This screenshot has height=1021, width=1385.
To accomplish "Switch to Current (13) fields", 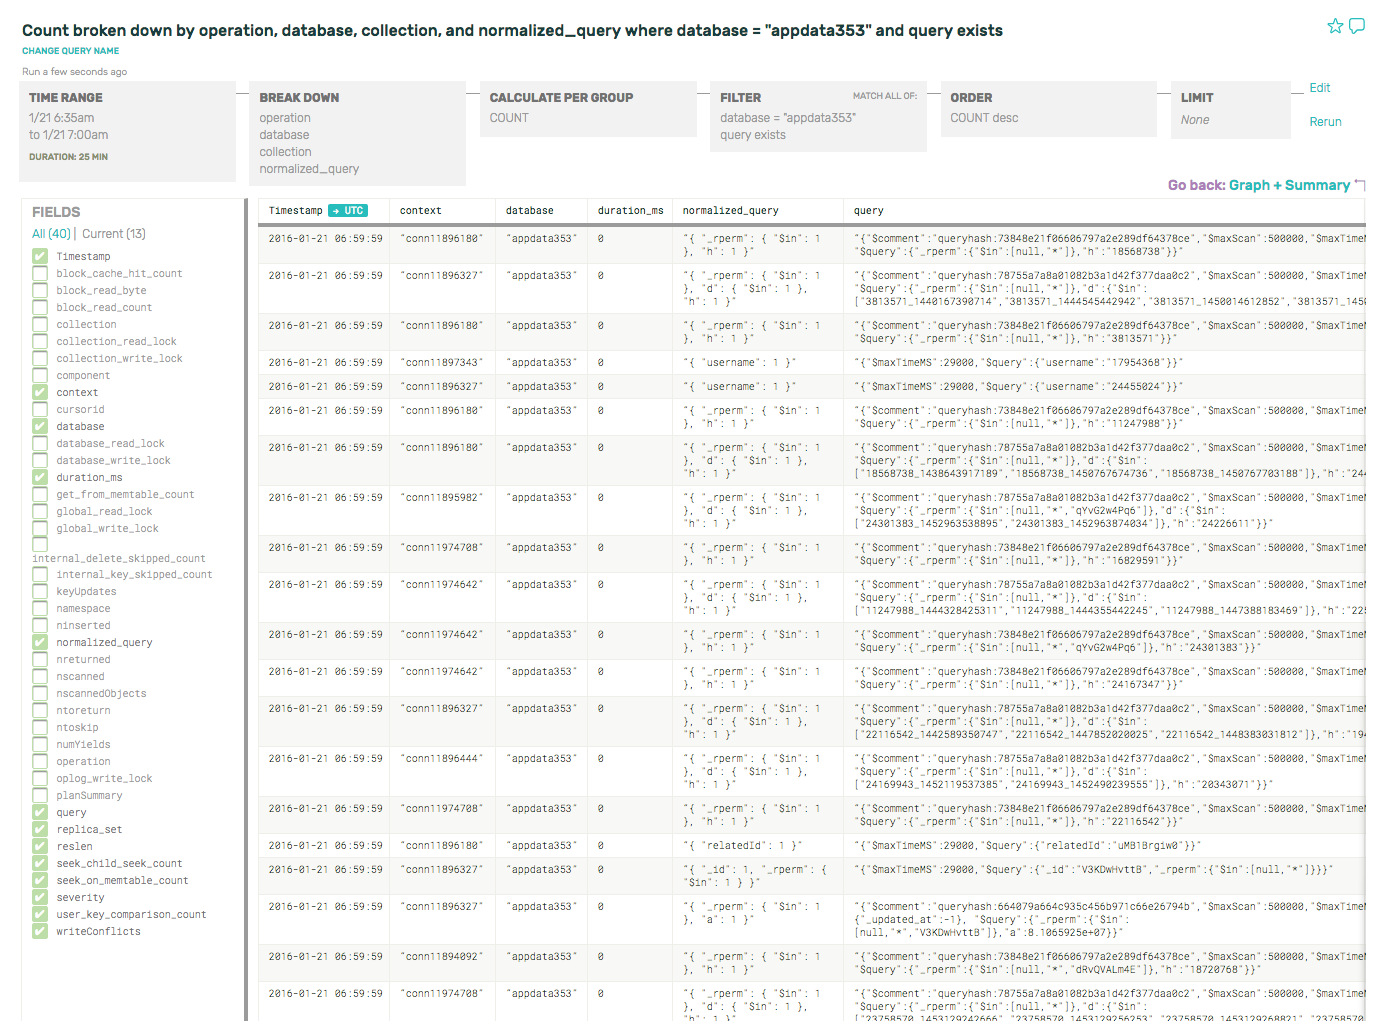I will click(x=114, y=234).
